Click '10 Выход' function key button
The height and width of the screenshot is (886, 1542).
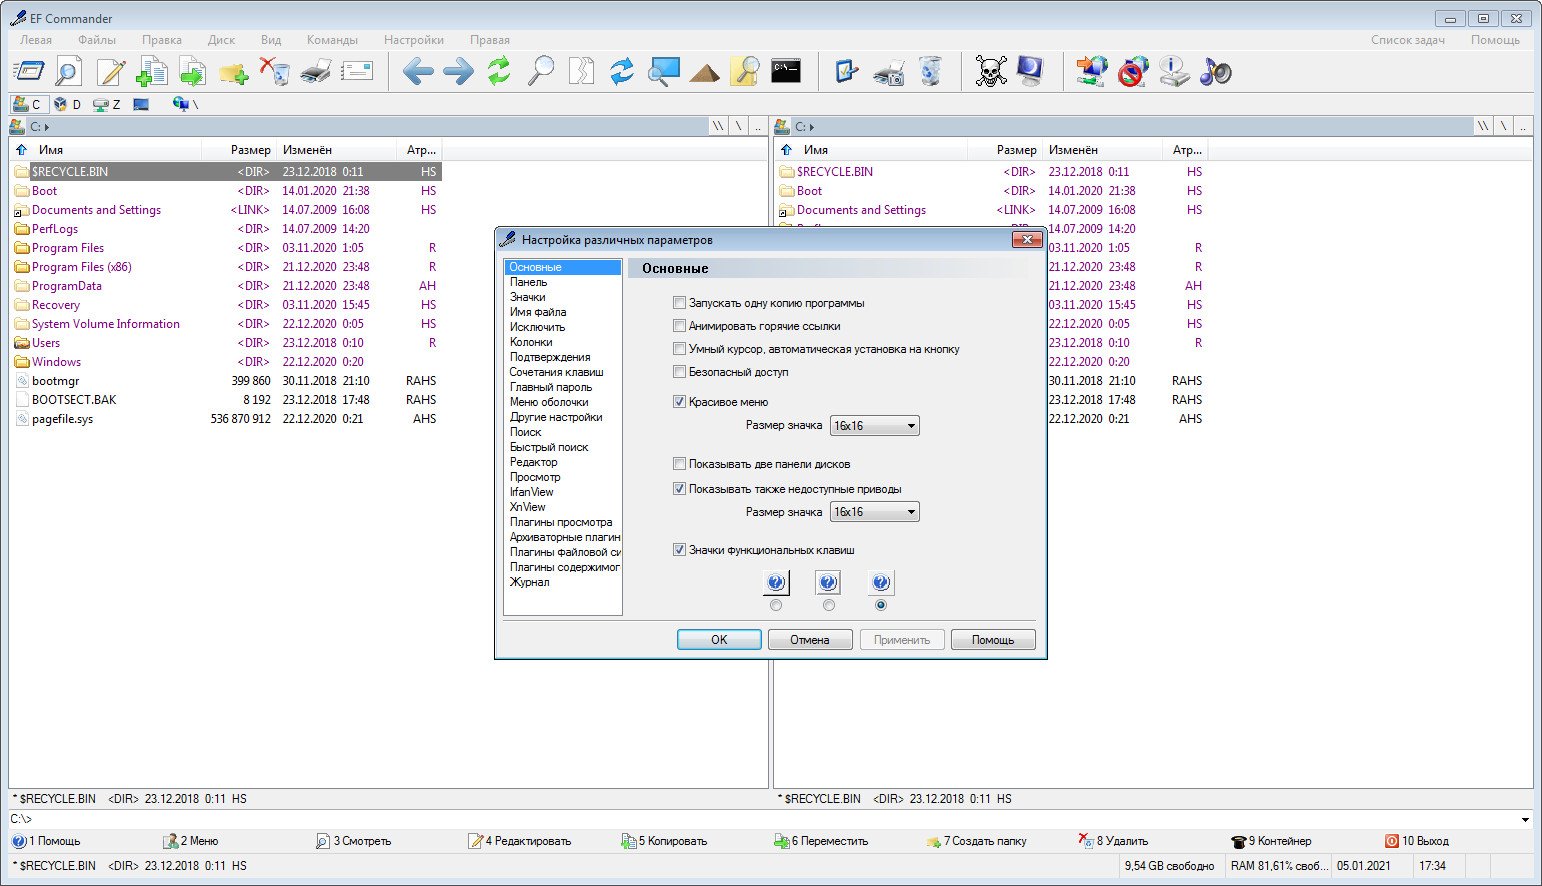click(x=1417, y=841)
